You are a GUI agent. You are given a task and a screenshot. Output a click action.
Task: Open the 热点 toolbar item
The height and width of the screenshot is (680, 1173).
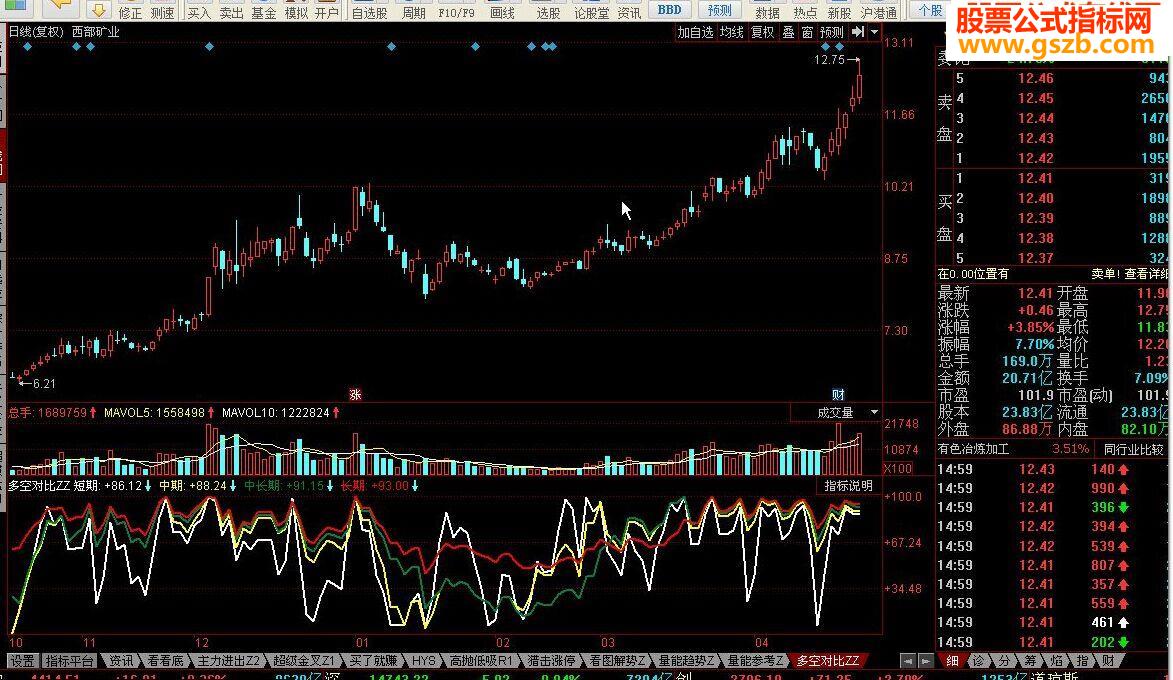click(x=805, y=12)
